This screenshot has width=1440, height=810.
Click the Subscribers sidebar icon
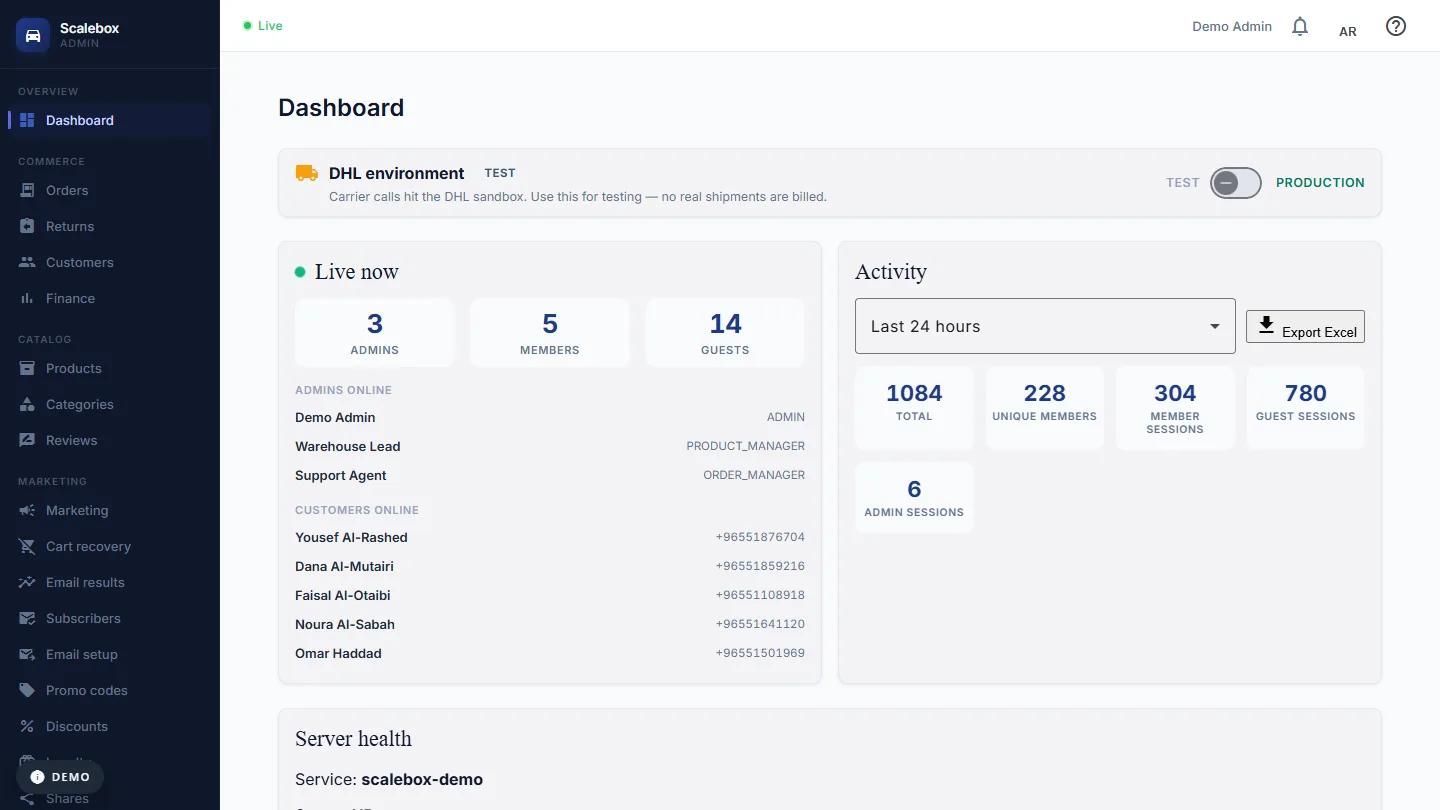pyautogui.click(x=27, y=618)
